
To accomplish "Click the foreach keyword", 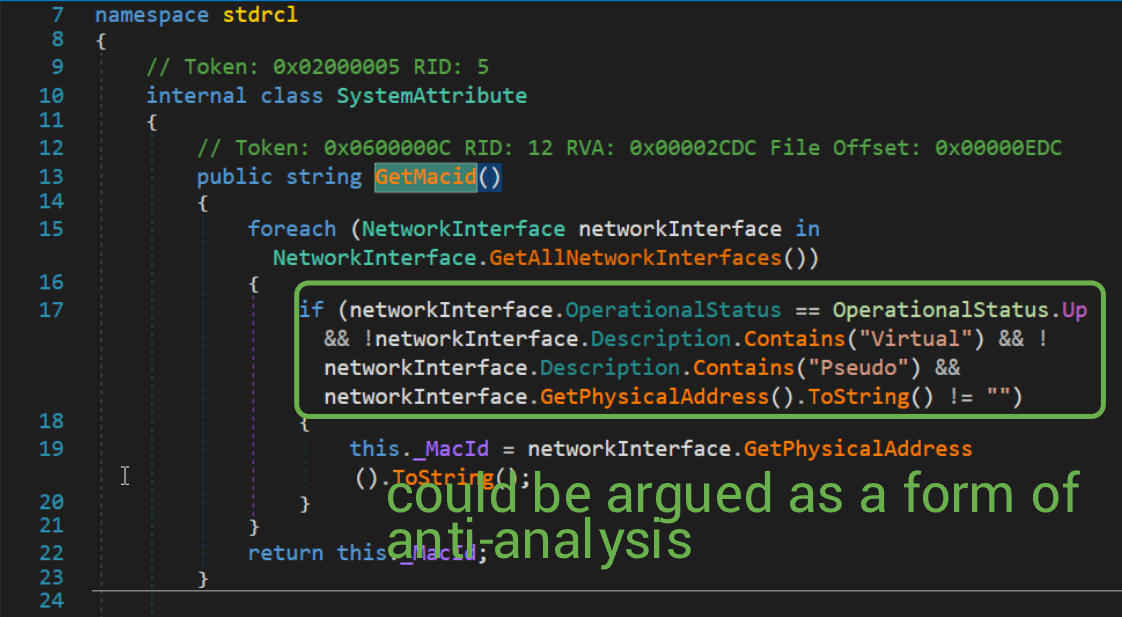I will pos(298,229).
